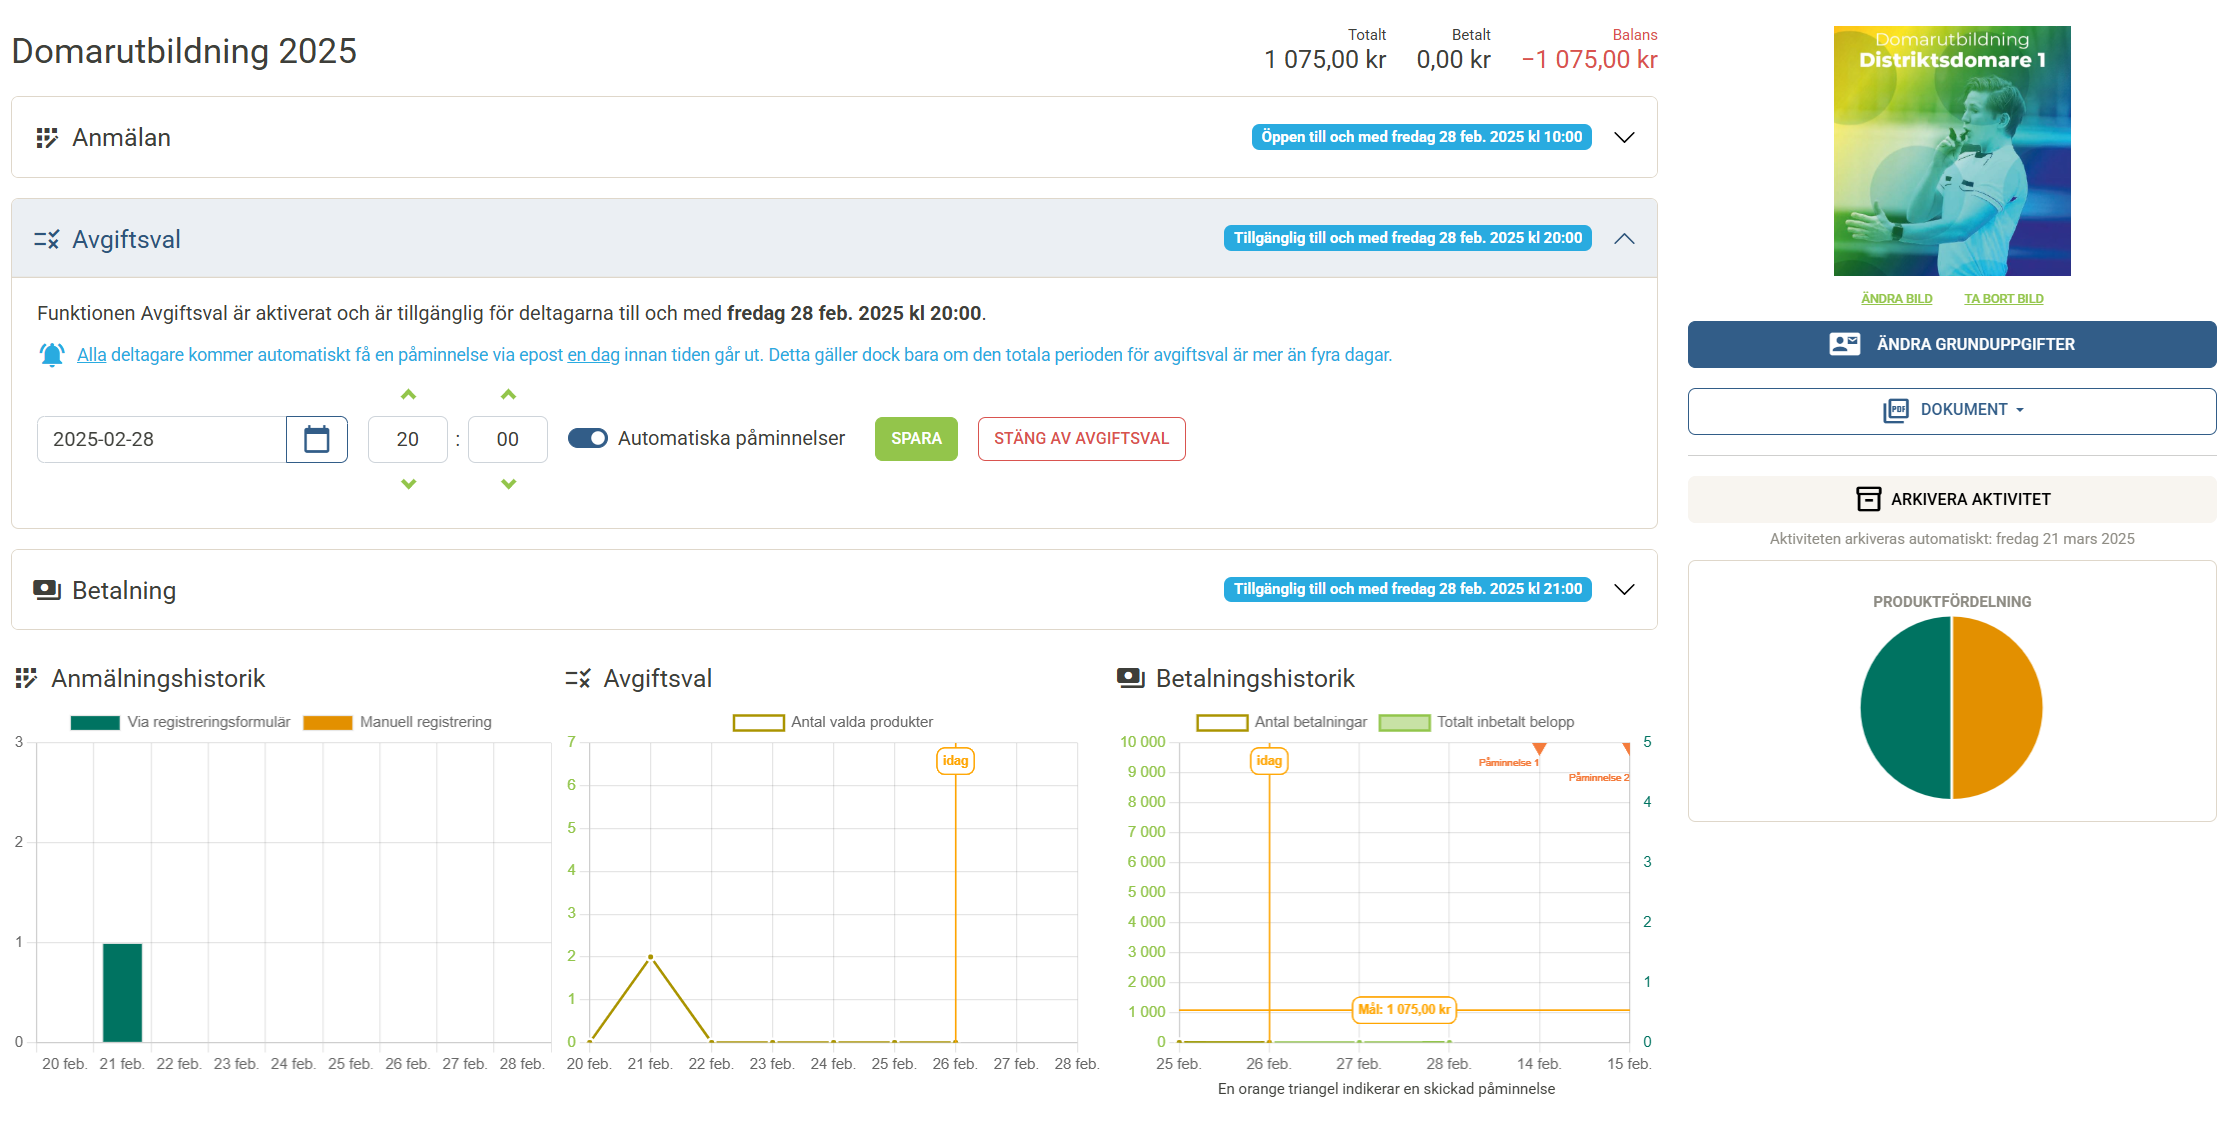
Task: Click the Betalning money icon
Action: point(47,590)
